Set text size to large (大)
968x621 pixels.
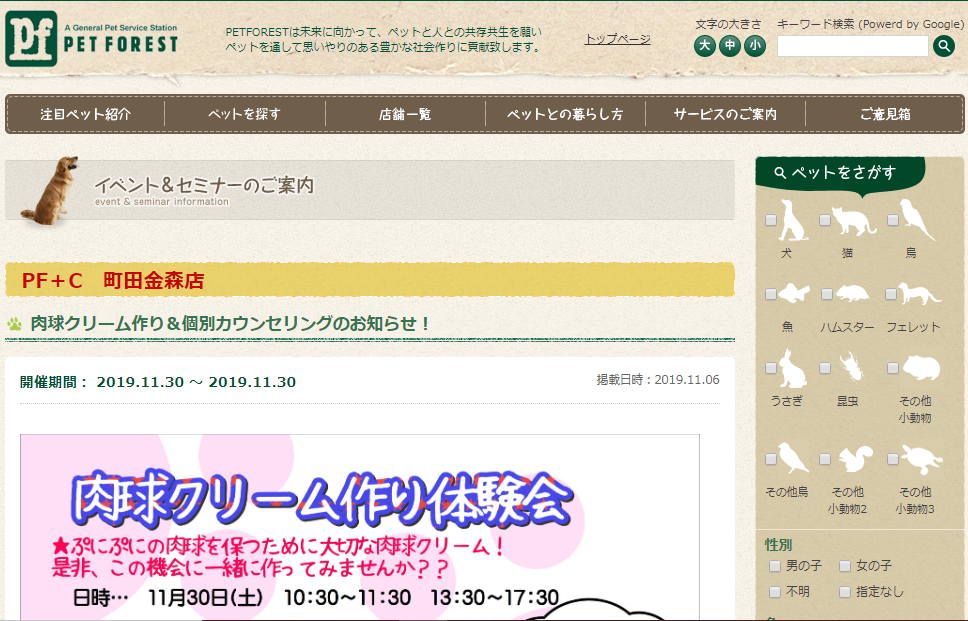click(704, 46)
